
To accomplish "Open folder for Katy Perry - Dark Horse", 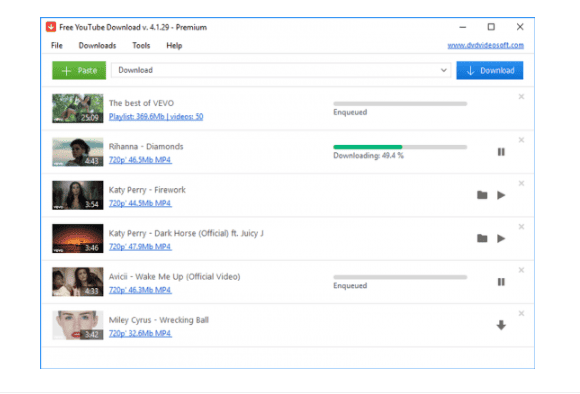I will coord(482,238).
